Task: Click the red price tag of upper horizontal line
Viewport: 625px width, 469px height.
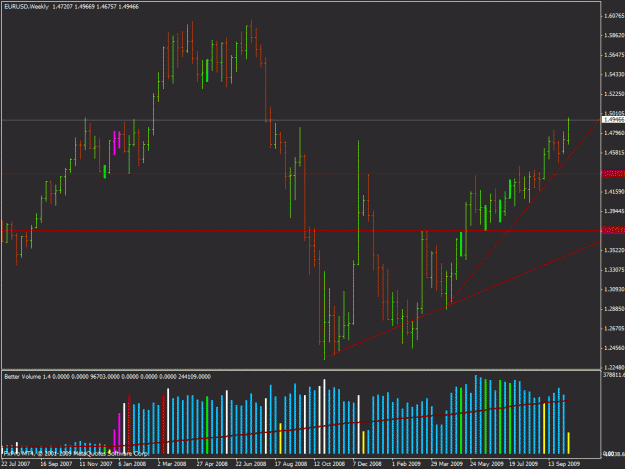Action: 614,174
